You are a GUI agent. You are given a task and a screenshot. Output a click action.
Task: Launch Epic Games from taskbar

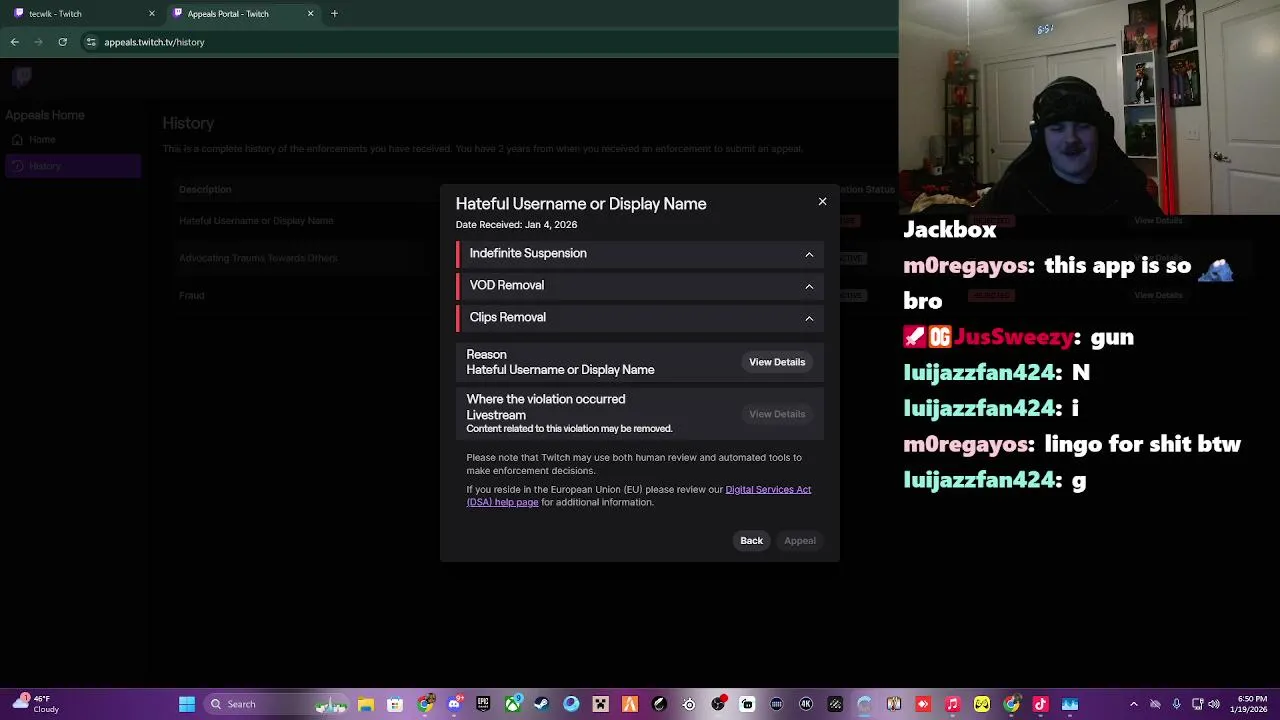pyautogui.click(x=483, y=704)
